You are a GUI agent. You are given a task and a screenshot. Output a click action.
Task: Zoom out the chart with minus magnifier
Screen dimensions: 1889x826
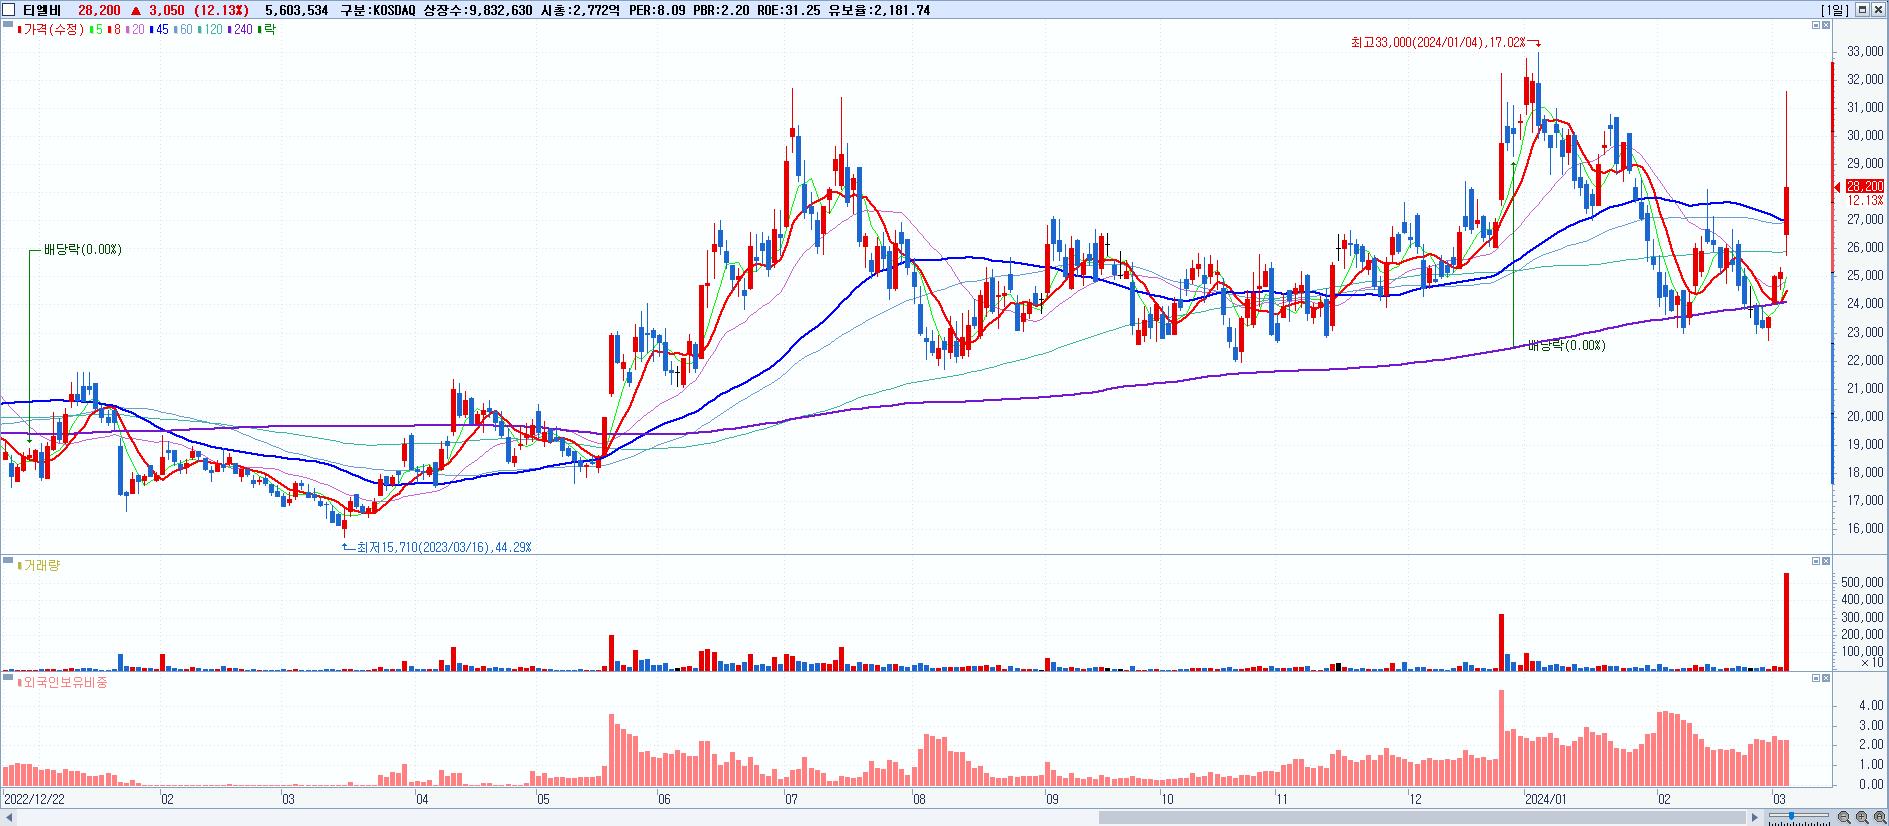[x=1844, y=817]
